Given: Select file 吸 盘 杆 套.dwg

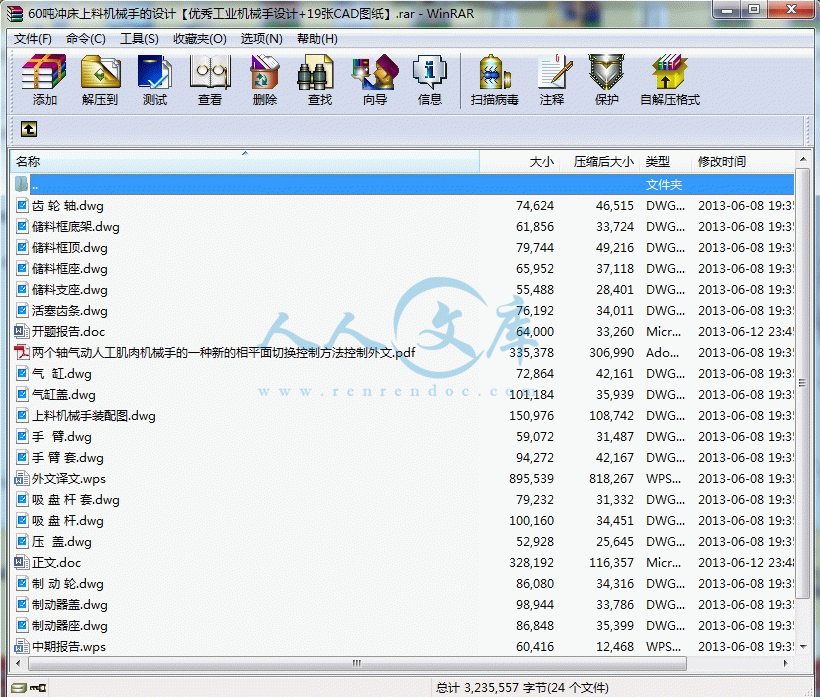Looking at the screenshot, I should (75, 500).
